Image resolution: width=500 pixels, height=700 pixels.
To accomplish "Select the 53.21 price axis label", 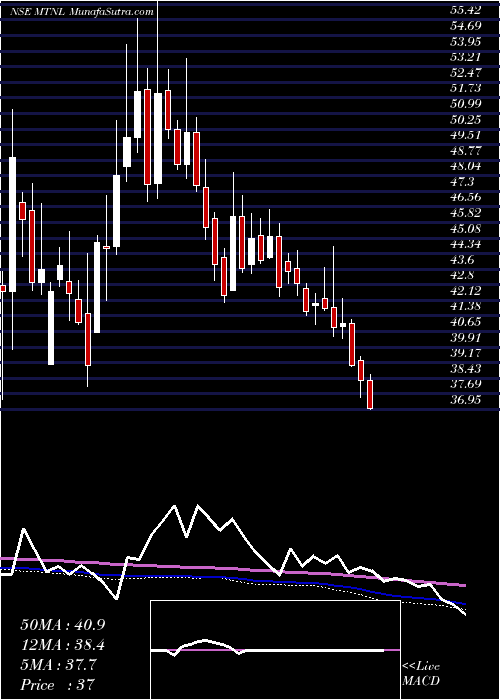I will tap(465, 57).
